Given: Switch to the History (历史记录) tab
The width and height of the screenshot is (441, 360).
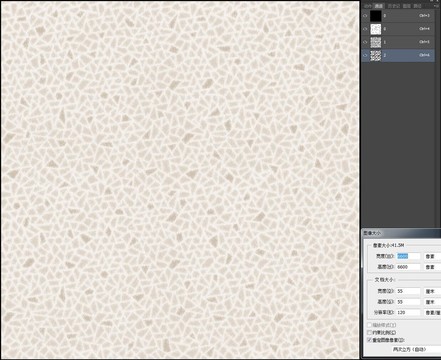Looking at the screenshot, I should (x=394, y=6).
